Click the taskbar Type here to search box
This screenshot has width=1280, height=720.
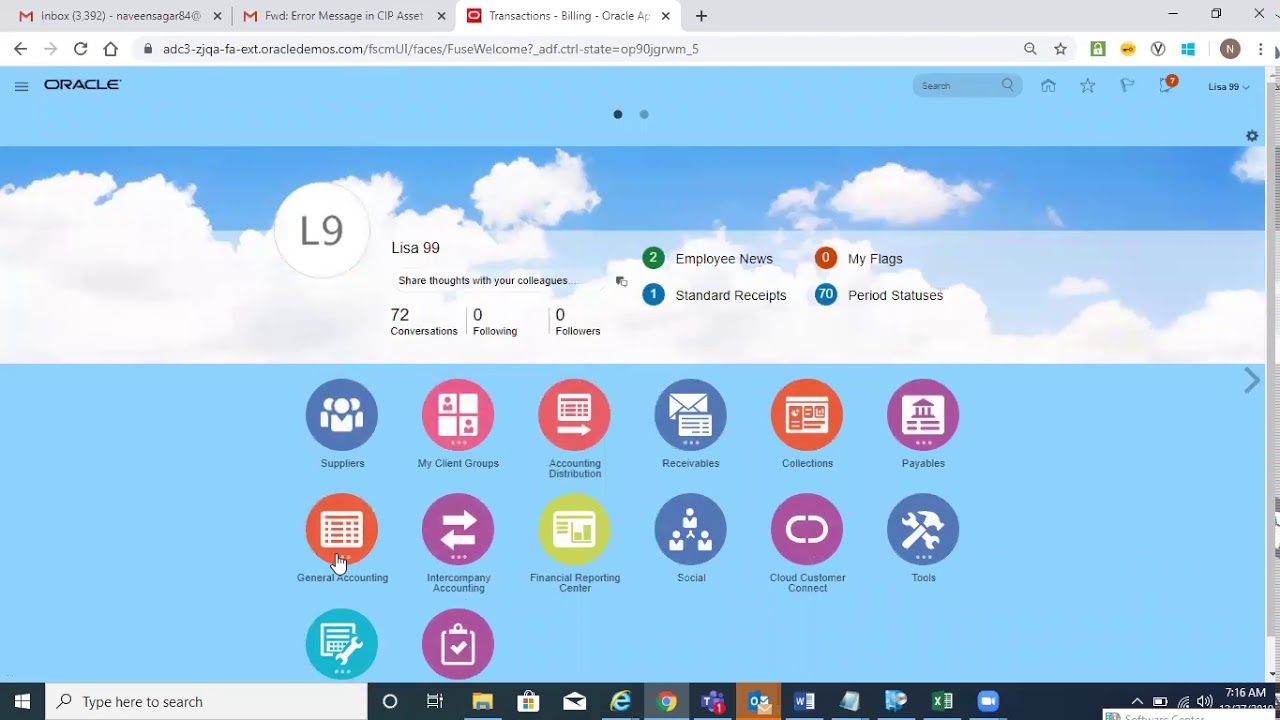(207, 701)
